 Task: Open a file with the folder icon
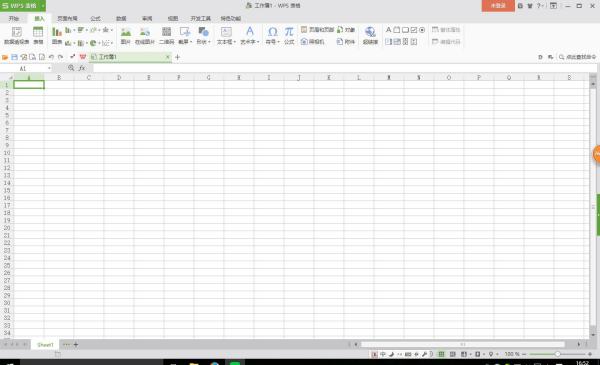(5, 57)
